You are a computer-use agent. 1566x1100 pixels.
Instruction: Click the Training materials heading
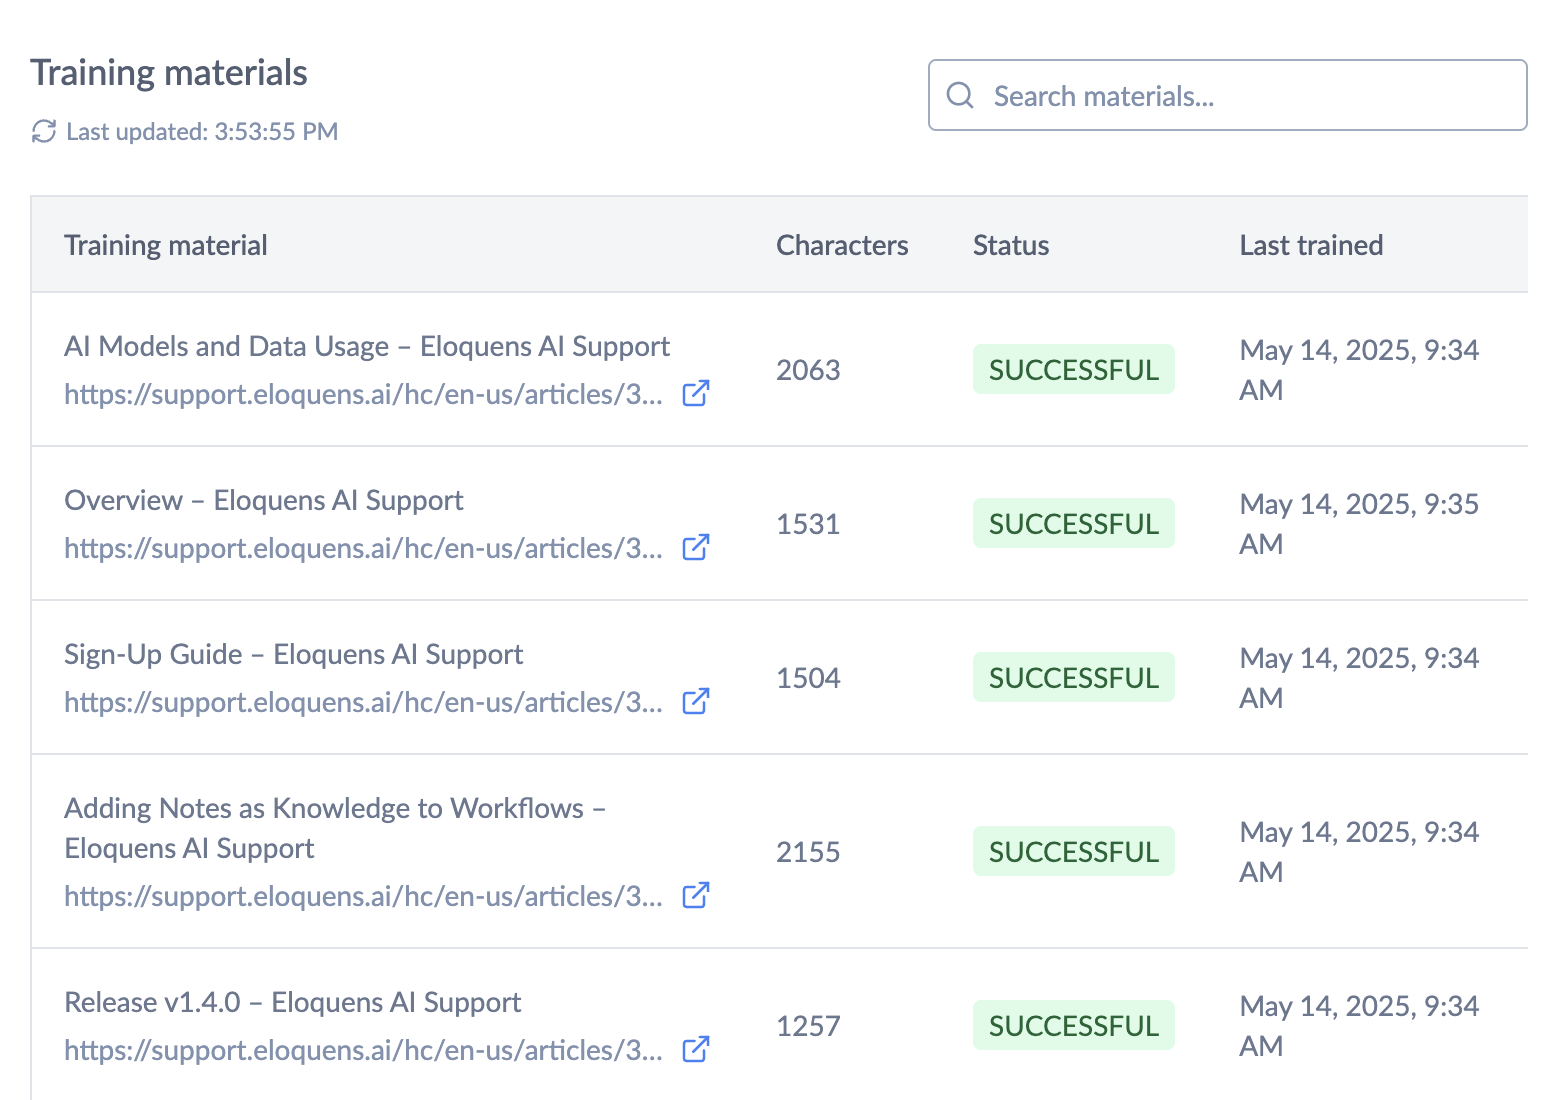[x=169, y=73]
